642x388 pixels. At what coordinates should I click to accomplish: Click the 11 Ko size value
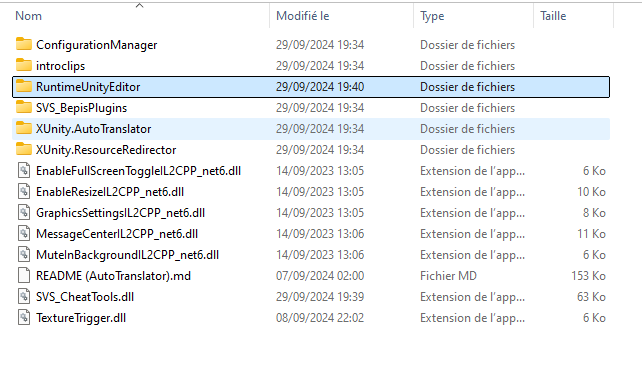[x=591, y=234]
